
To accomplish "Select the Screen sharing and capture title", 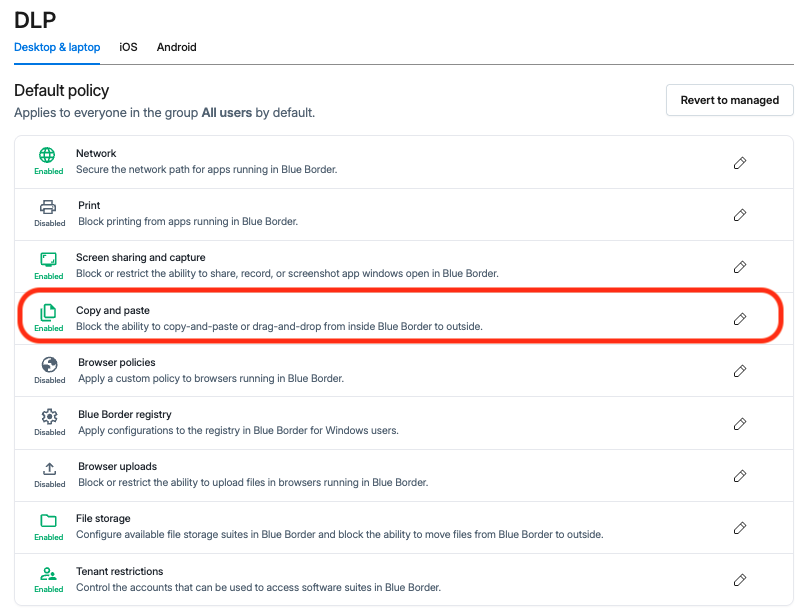I will click(x=140, y=258).
